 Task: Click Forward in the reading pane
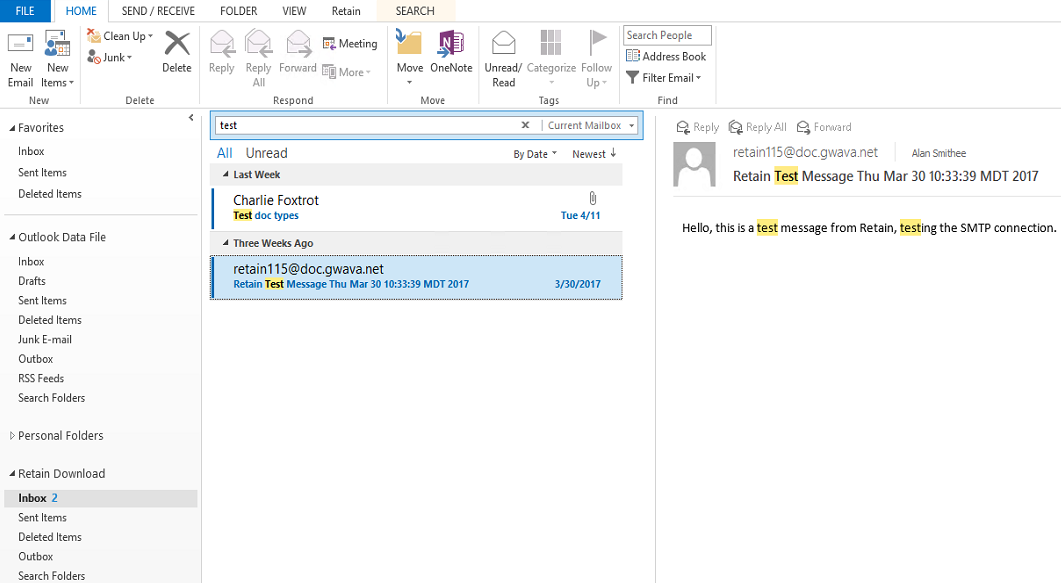click(x=824, y=127)
